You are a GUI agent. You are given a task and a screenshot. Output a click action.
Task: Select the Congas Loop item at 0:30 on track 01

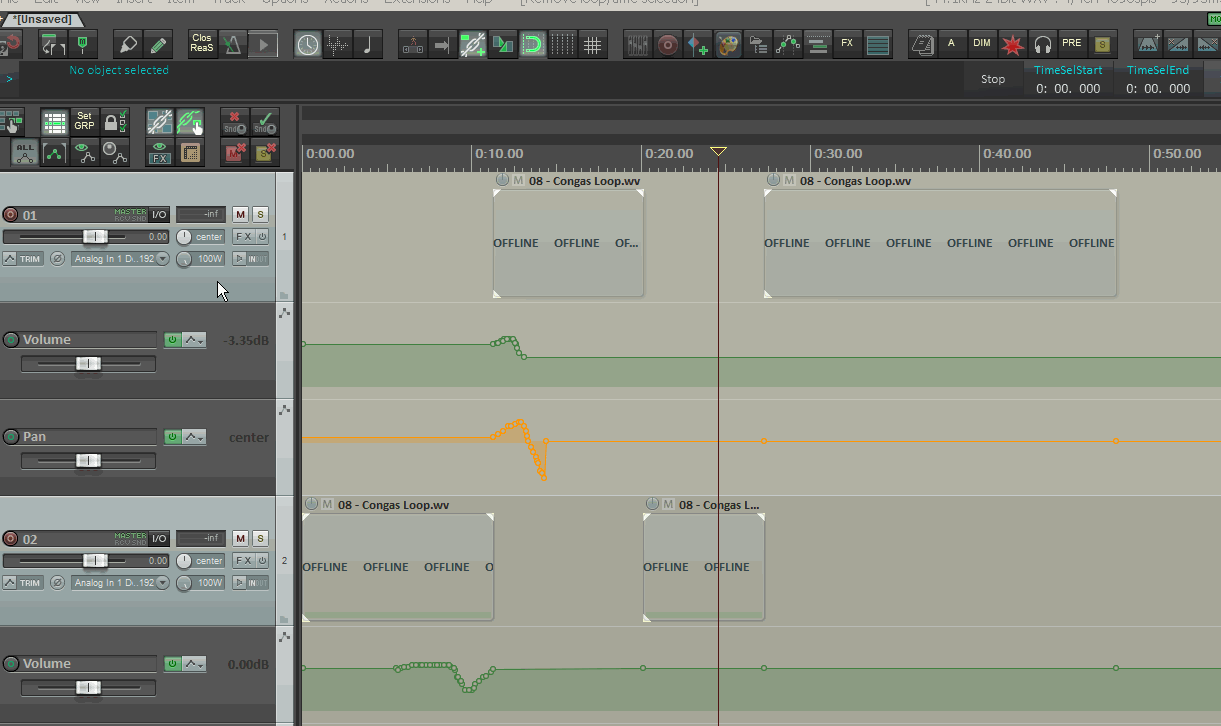940,243
